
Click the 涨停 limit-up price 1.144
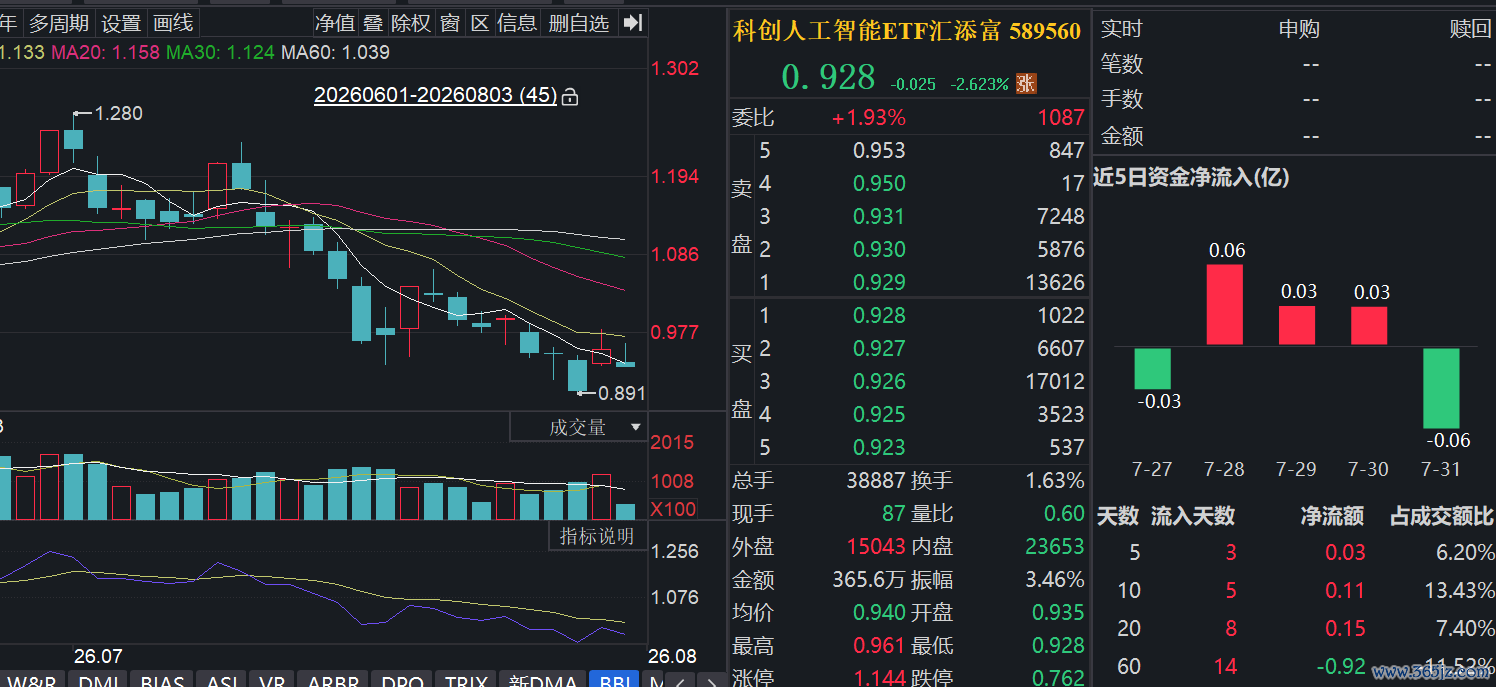pyautogui.click(x=879, y=679)
